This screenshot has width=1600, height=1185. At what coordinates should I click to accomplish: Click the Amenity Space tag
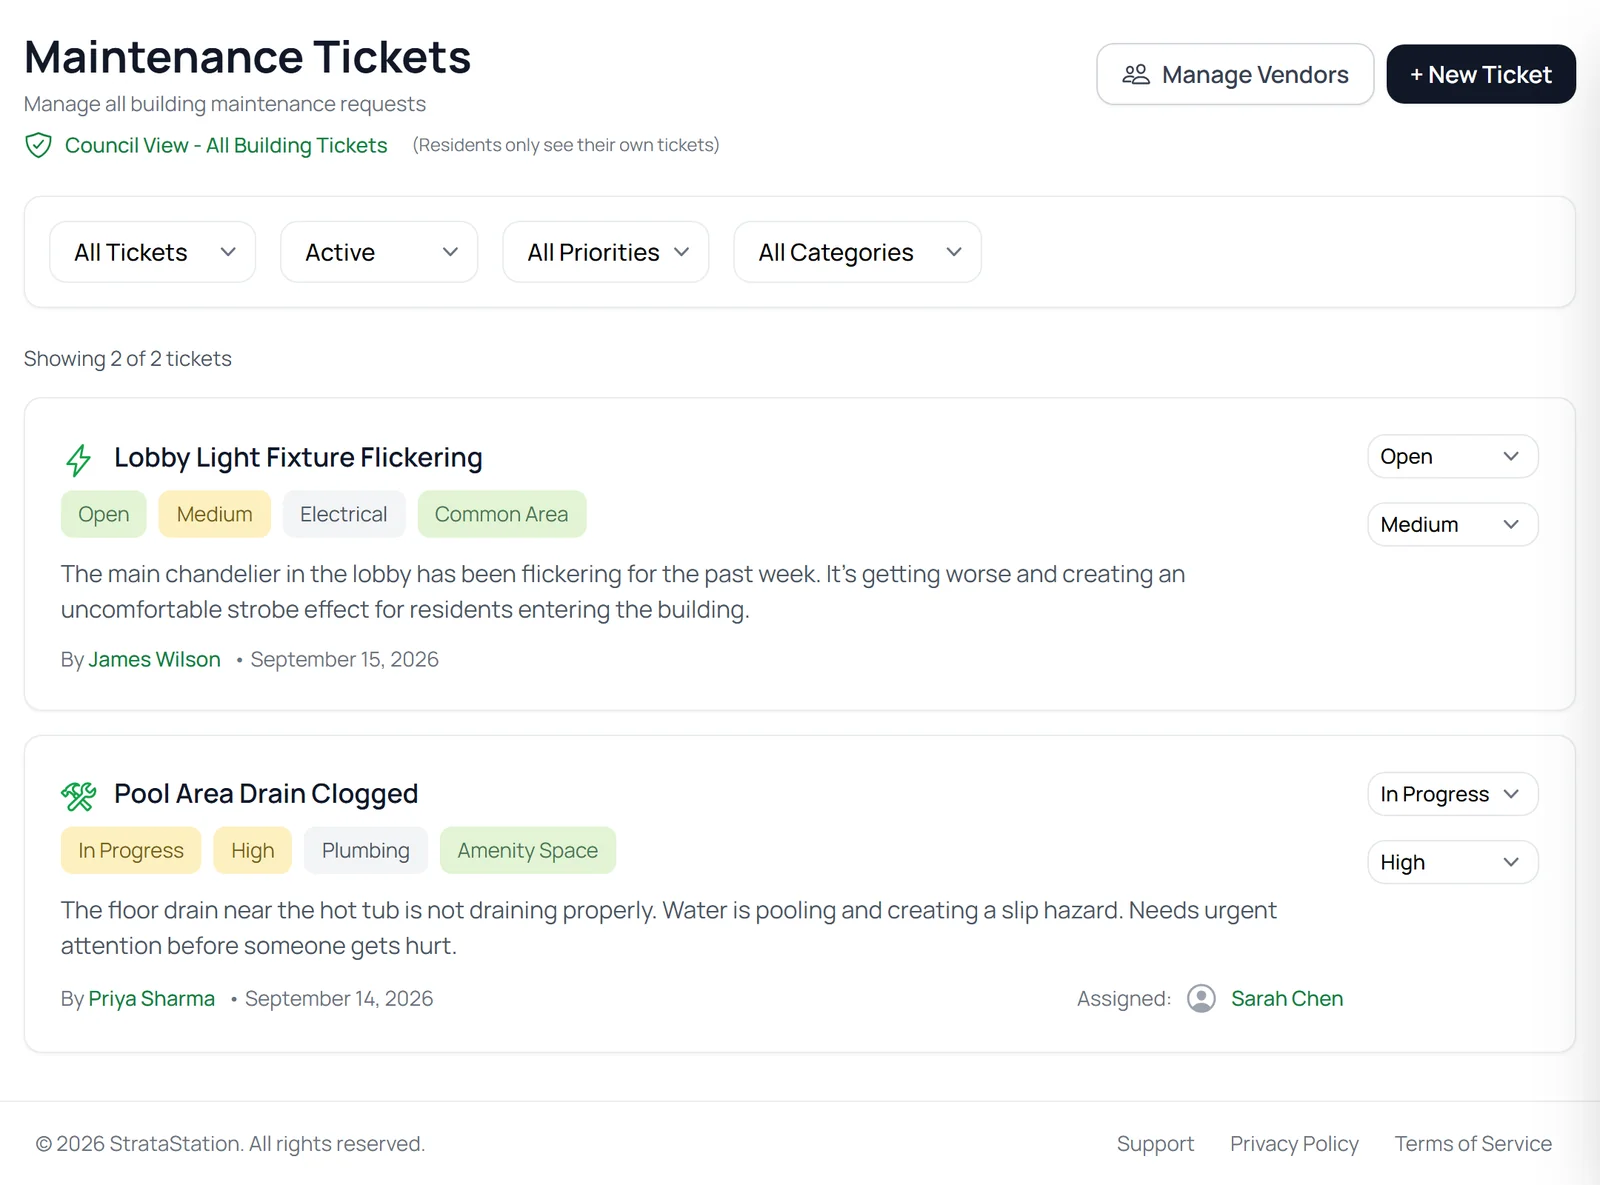coord(528,851)
